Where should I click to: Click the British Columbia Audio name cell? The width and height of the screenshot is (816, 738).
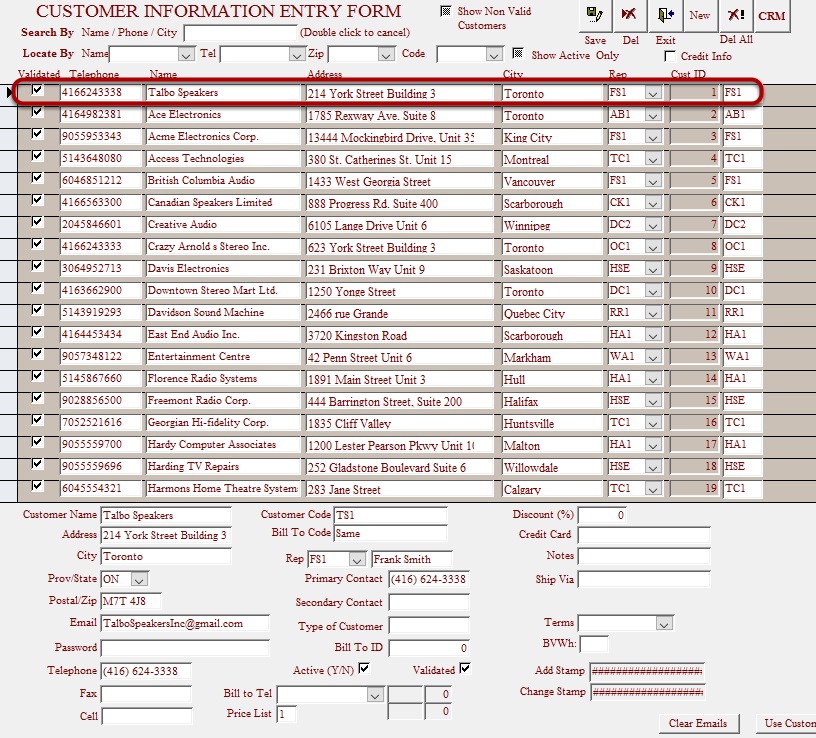pyautogui.click(x=223, y=181)
